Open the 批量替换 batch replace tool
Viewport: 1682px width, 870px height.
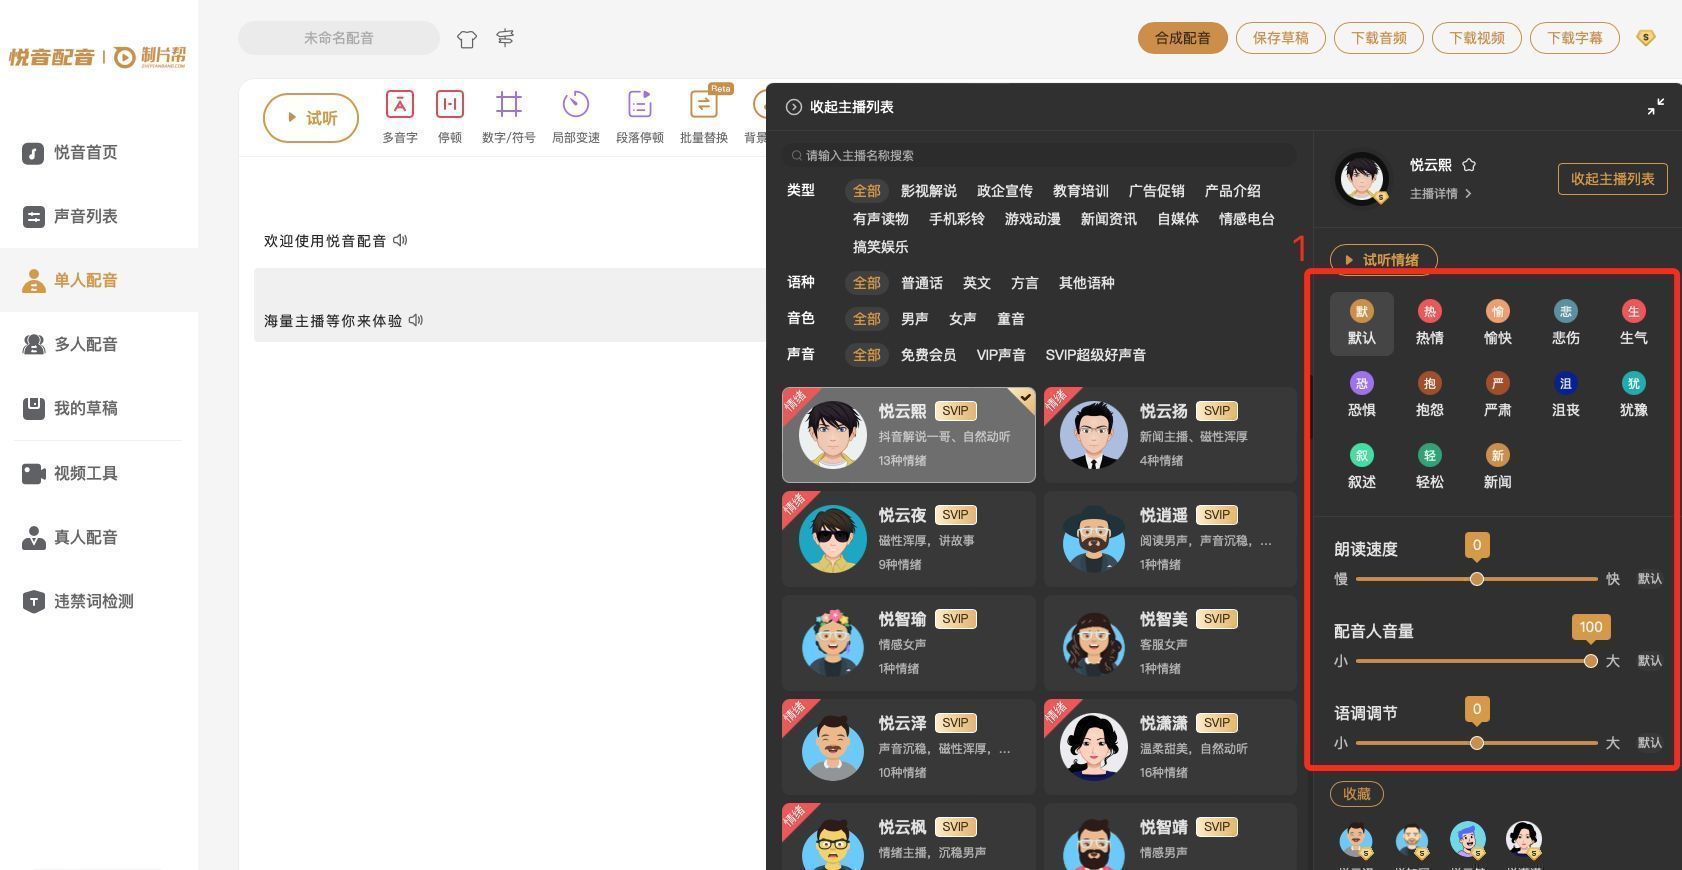pyautogui.click(x=704, y=105)
